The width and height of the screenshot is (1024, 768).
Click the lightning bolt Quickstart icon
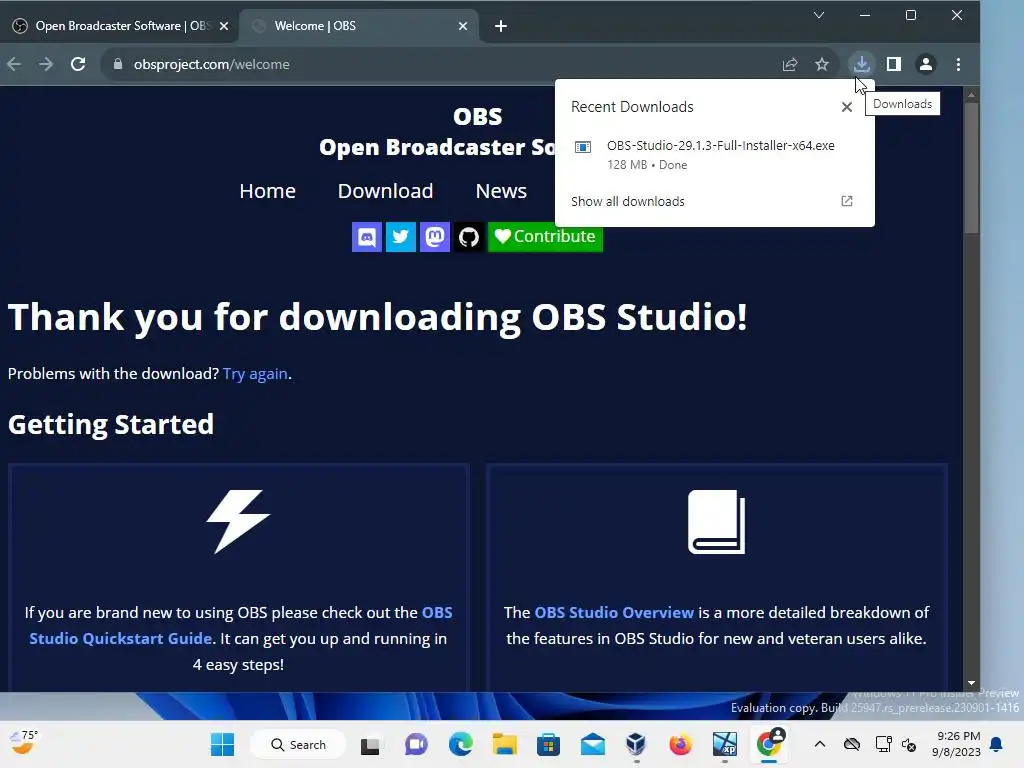238,521
